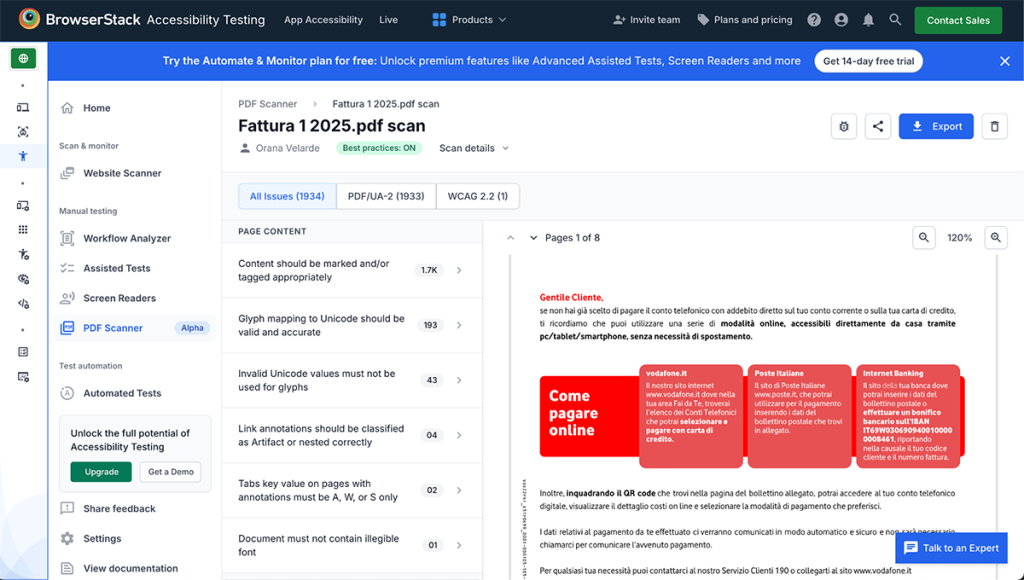
Task: Open search from the top navigation
Action: coord(895,19)
